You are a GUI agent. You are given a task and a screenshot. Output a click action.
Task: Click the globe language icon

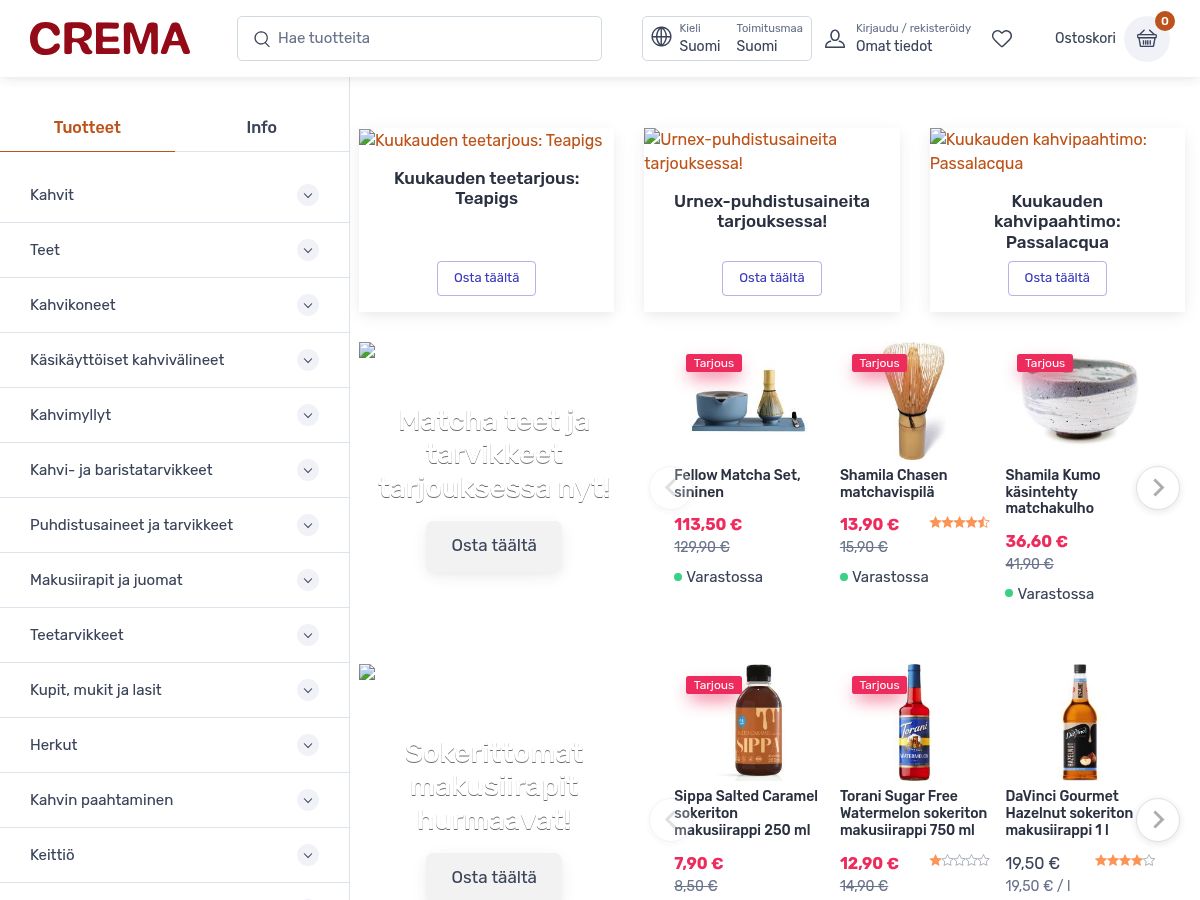661,37
